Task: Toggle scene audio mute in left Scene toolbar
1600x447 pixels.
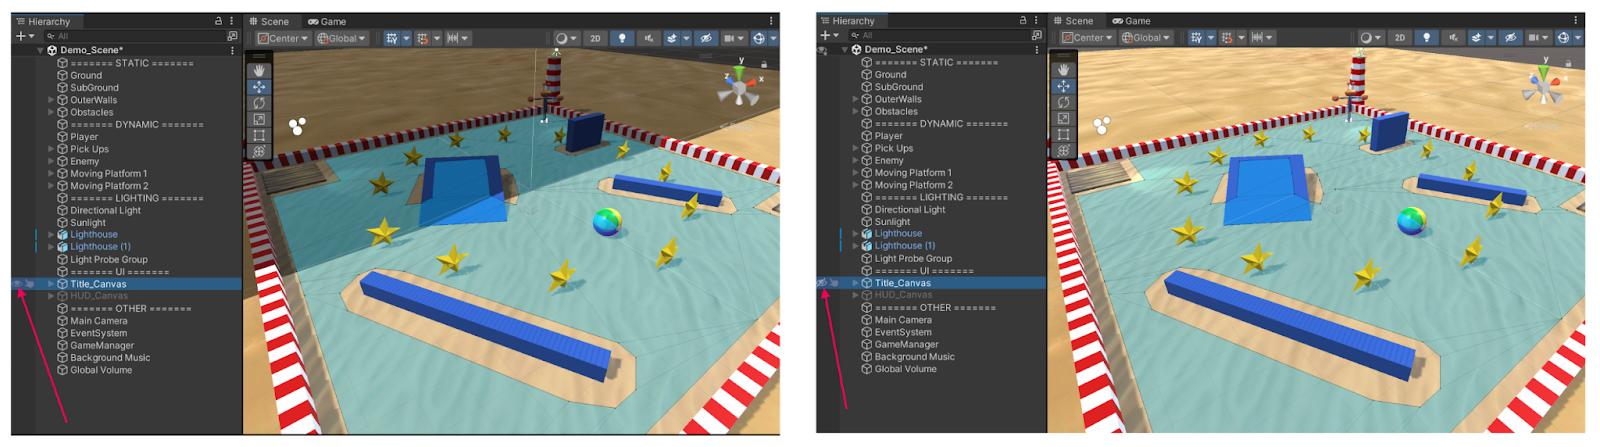Action: 648,38
